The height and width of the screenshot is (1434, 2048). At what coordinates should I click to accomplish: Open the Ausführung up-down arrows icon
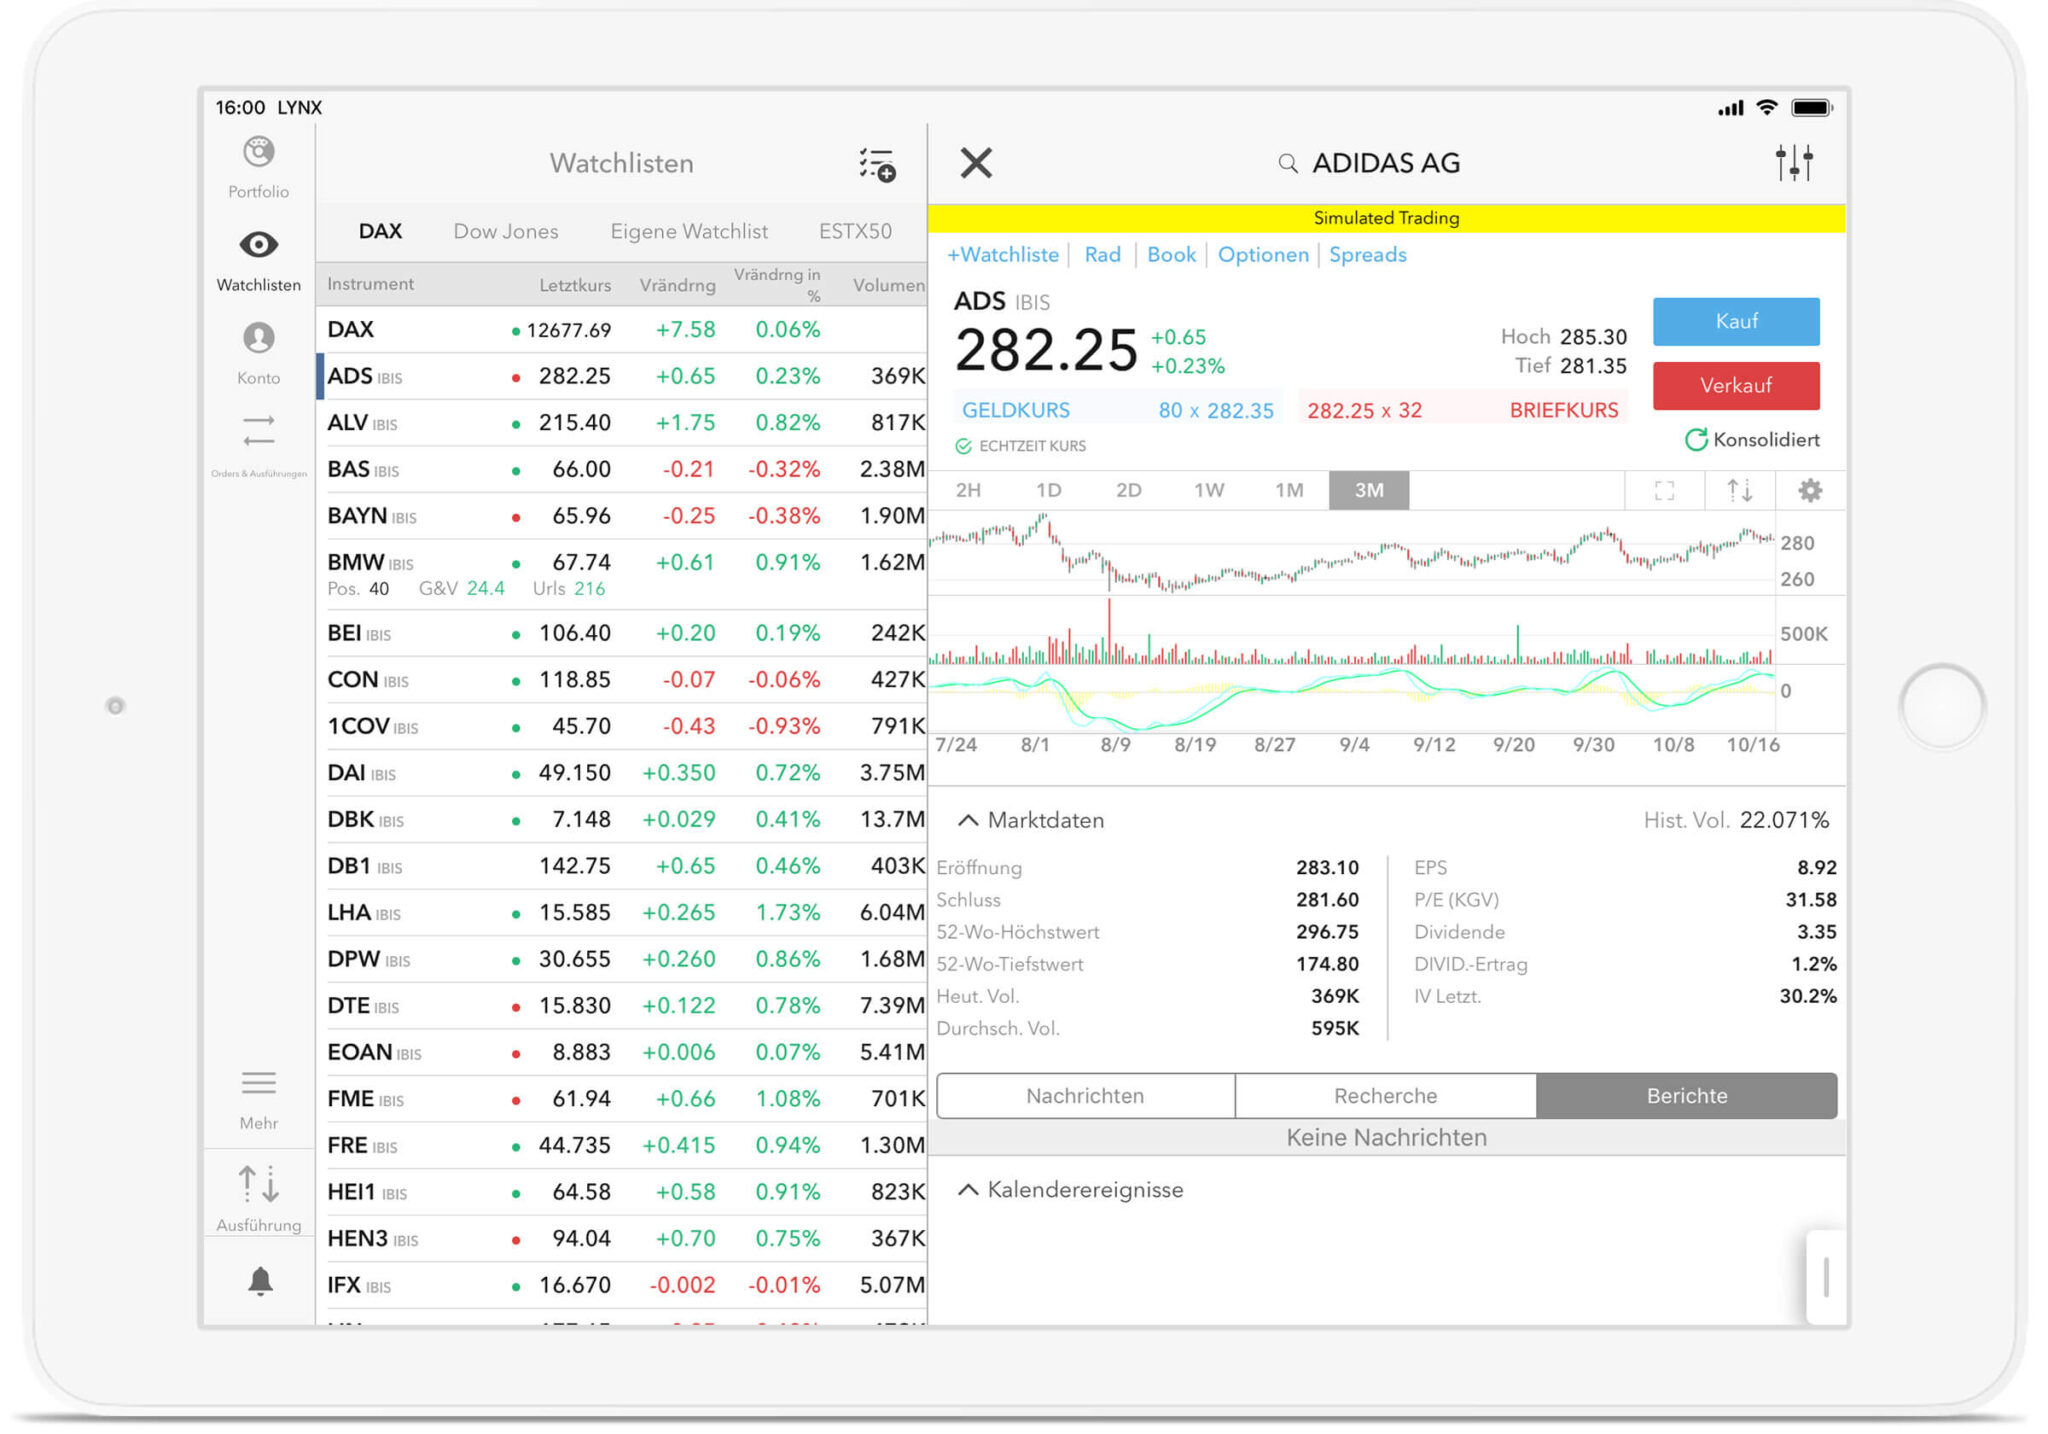[x=258, y=1184]
